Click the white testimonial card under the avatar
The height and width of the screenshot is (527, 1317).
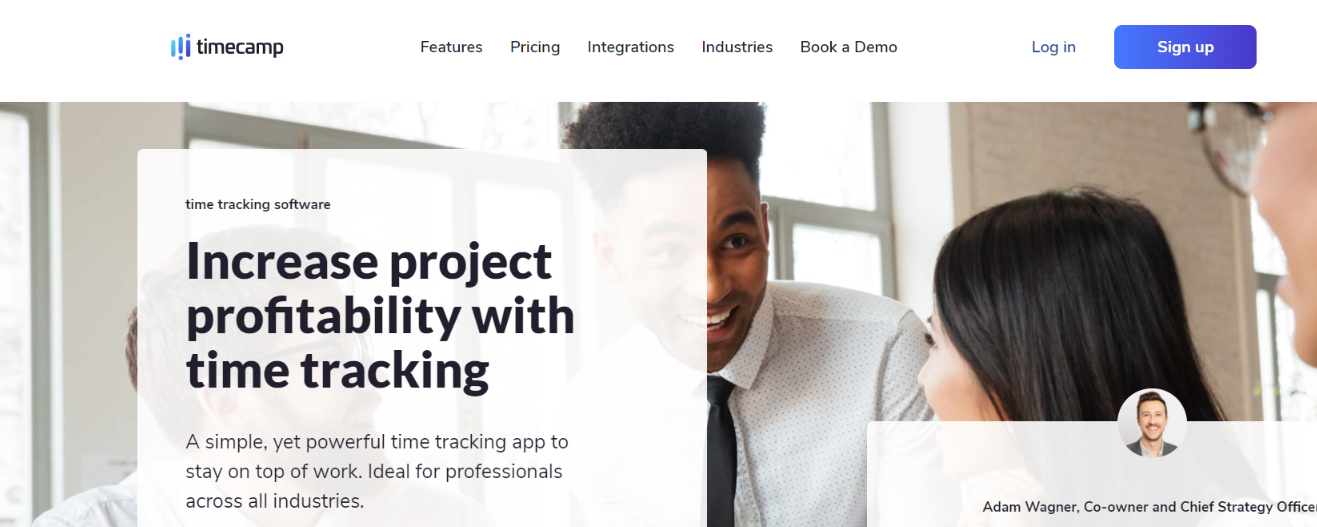(x=1092, y=475)
